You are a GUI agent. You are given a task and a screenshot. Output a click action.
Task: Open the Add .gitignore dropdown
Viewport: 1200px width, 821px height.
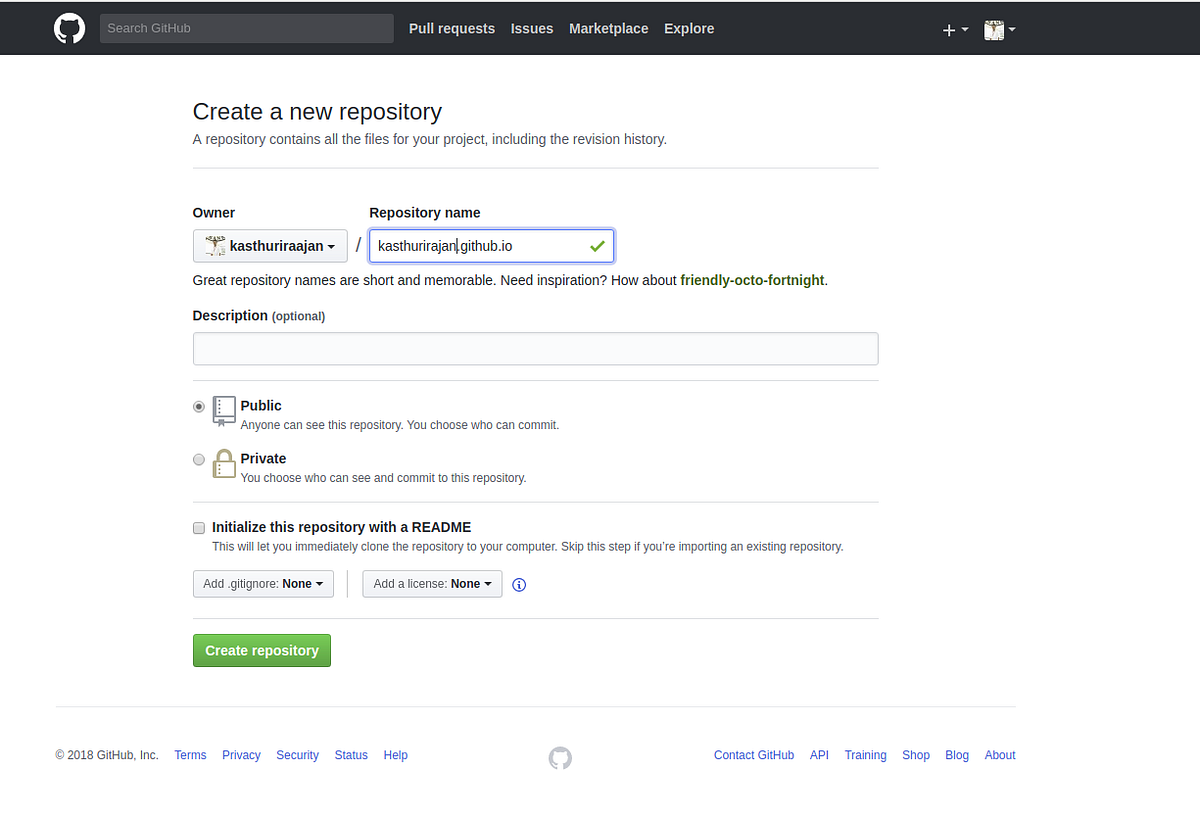click(x=263, y=583)
